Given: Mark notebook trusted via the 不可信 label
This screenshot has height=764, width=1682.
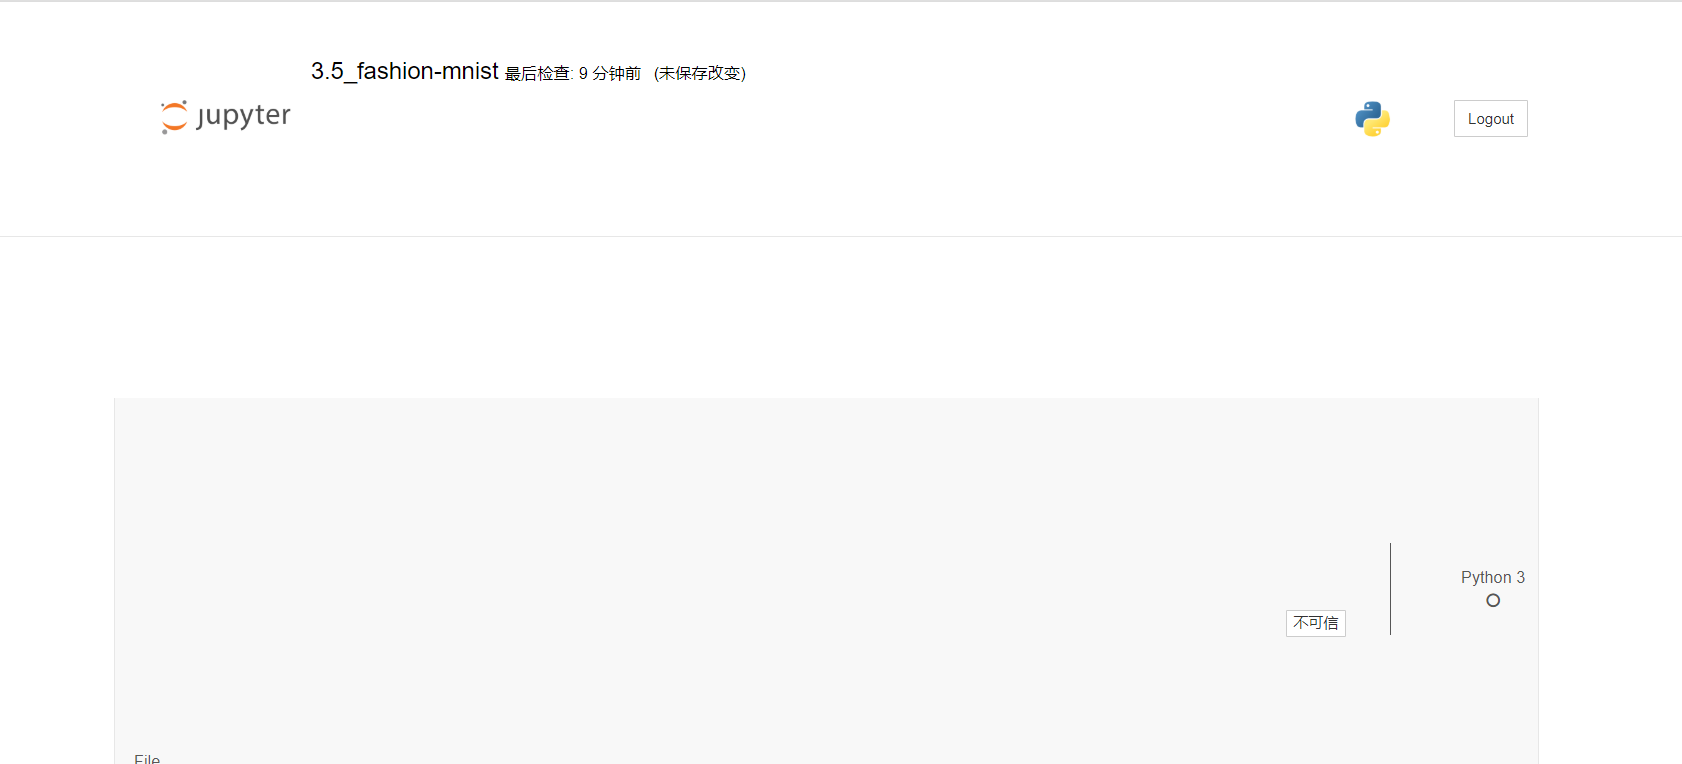Looking at the screenshot, I should (1315, 623).
